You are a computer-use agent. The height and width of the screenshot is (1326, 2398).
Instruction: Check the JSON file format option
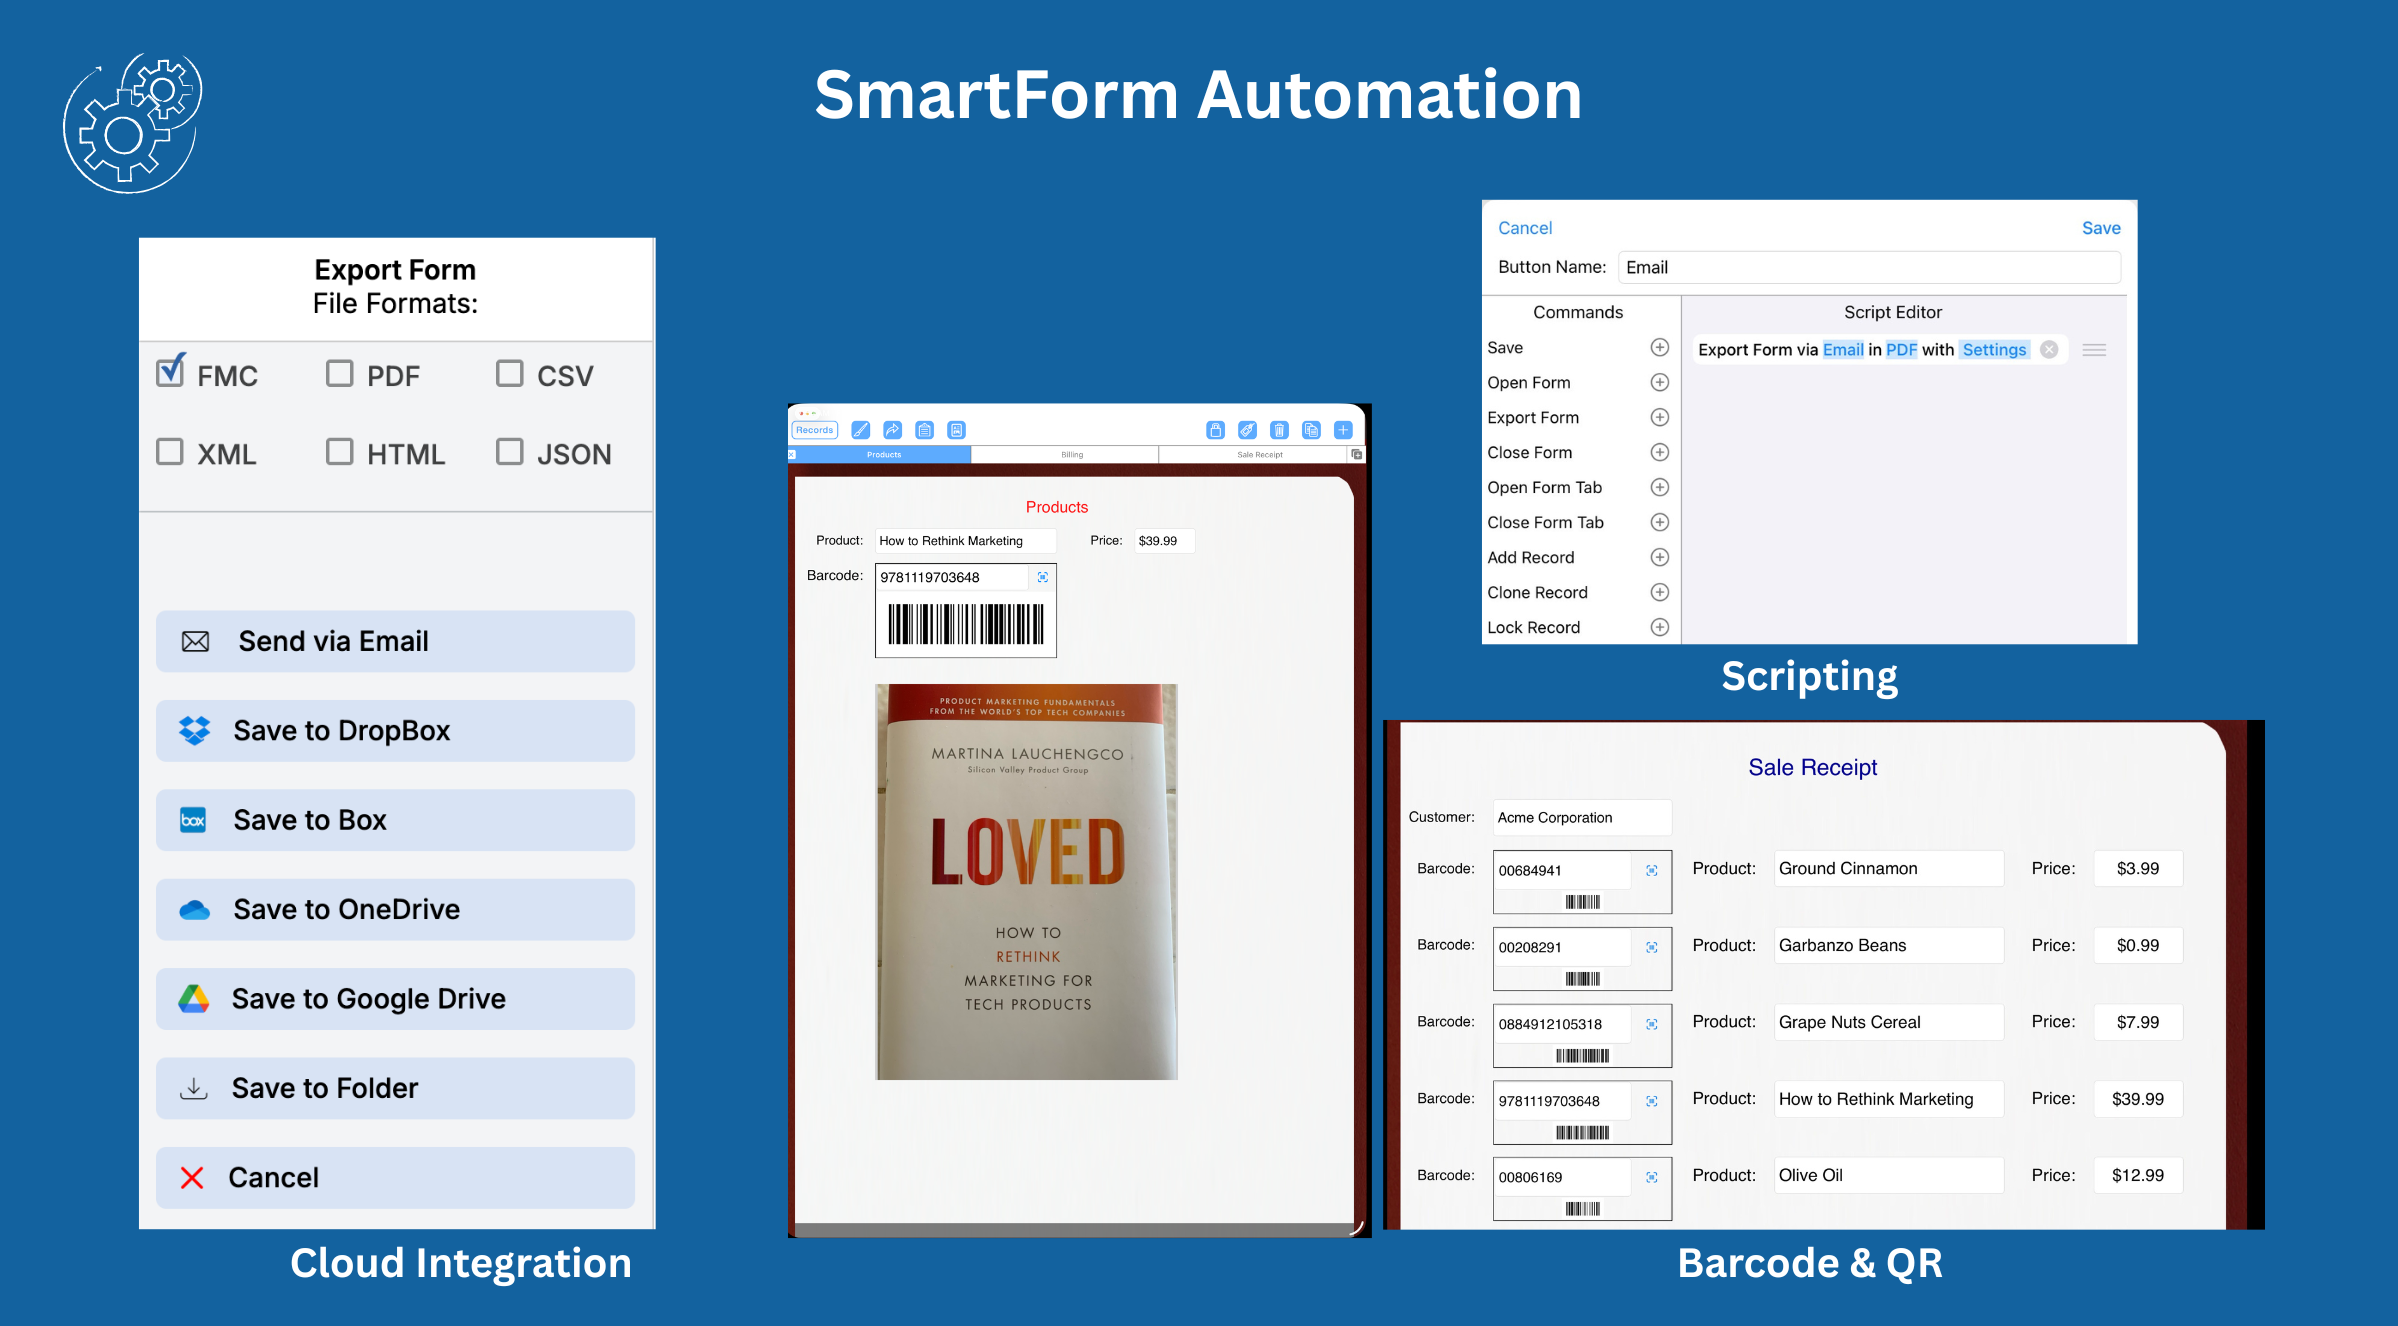click(510, 453)
